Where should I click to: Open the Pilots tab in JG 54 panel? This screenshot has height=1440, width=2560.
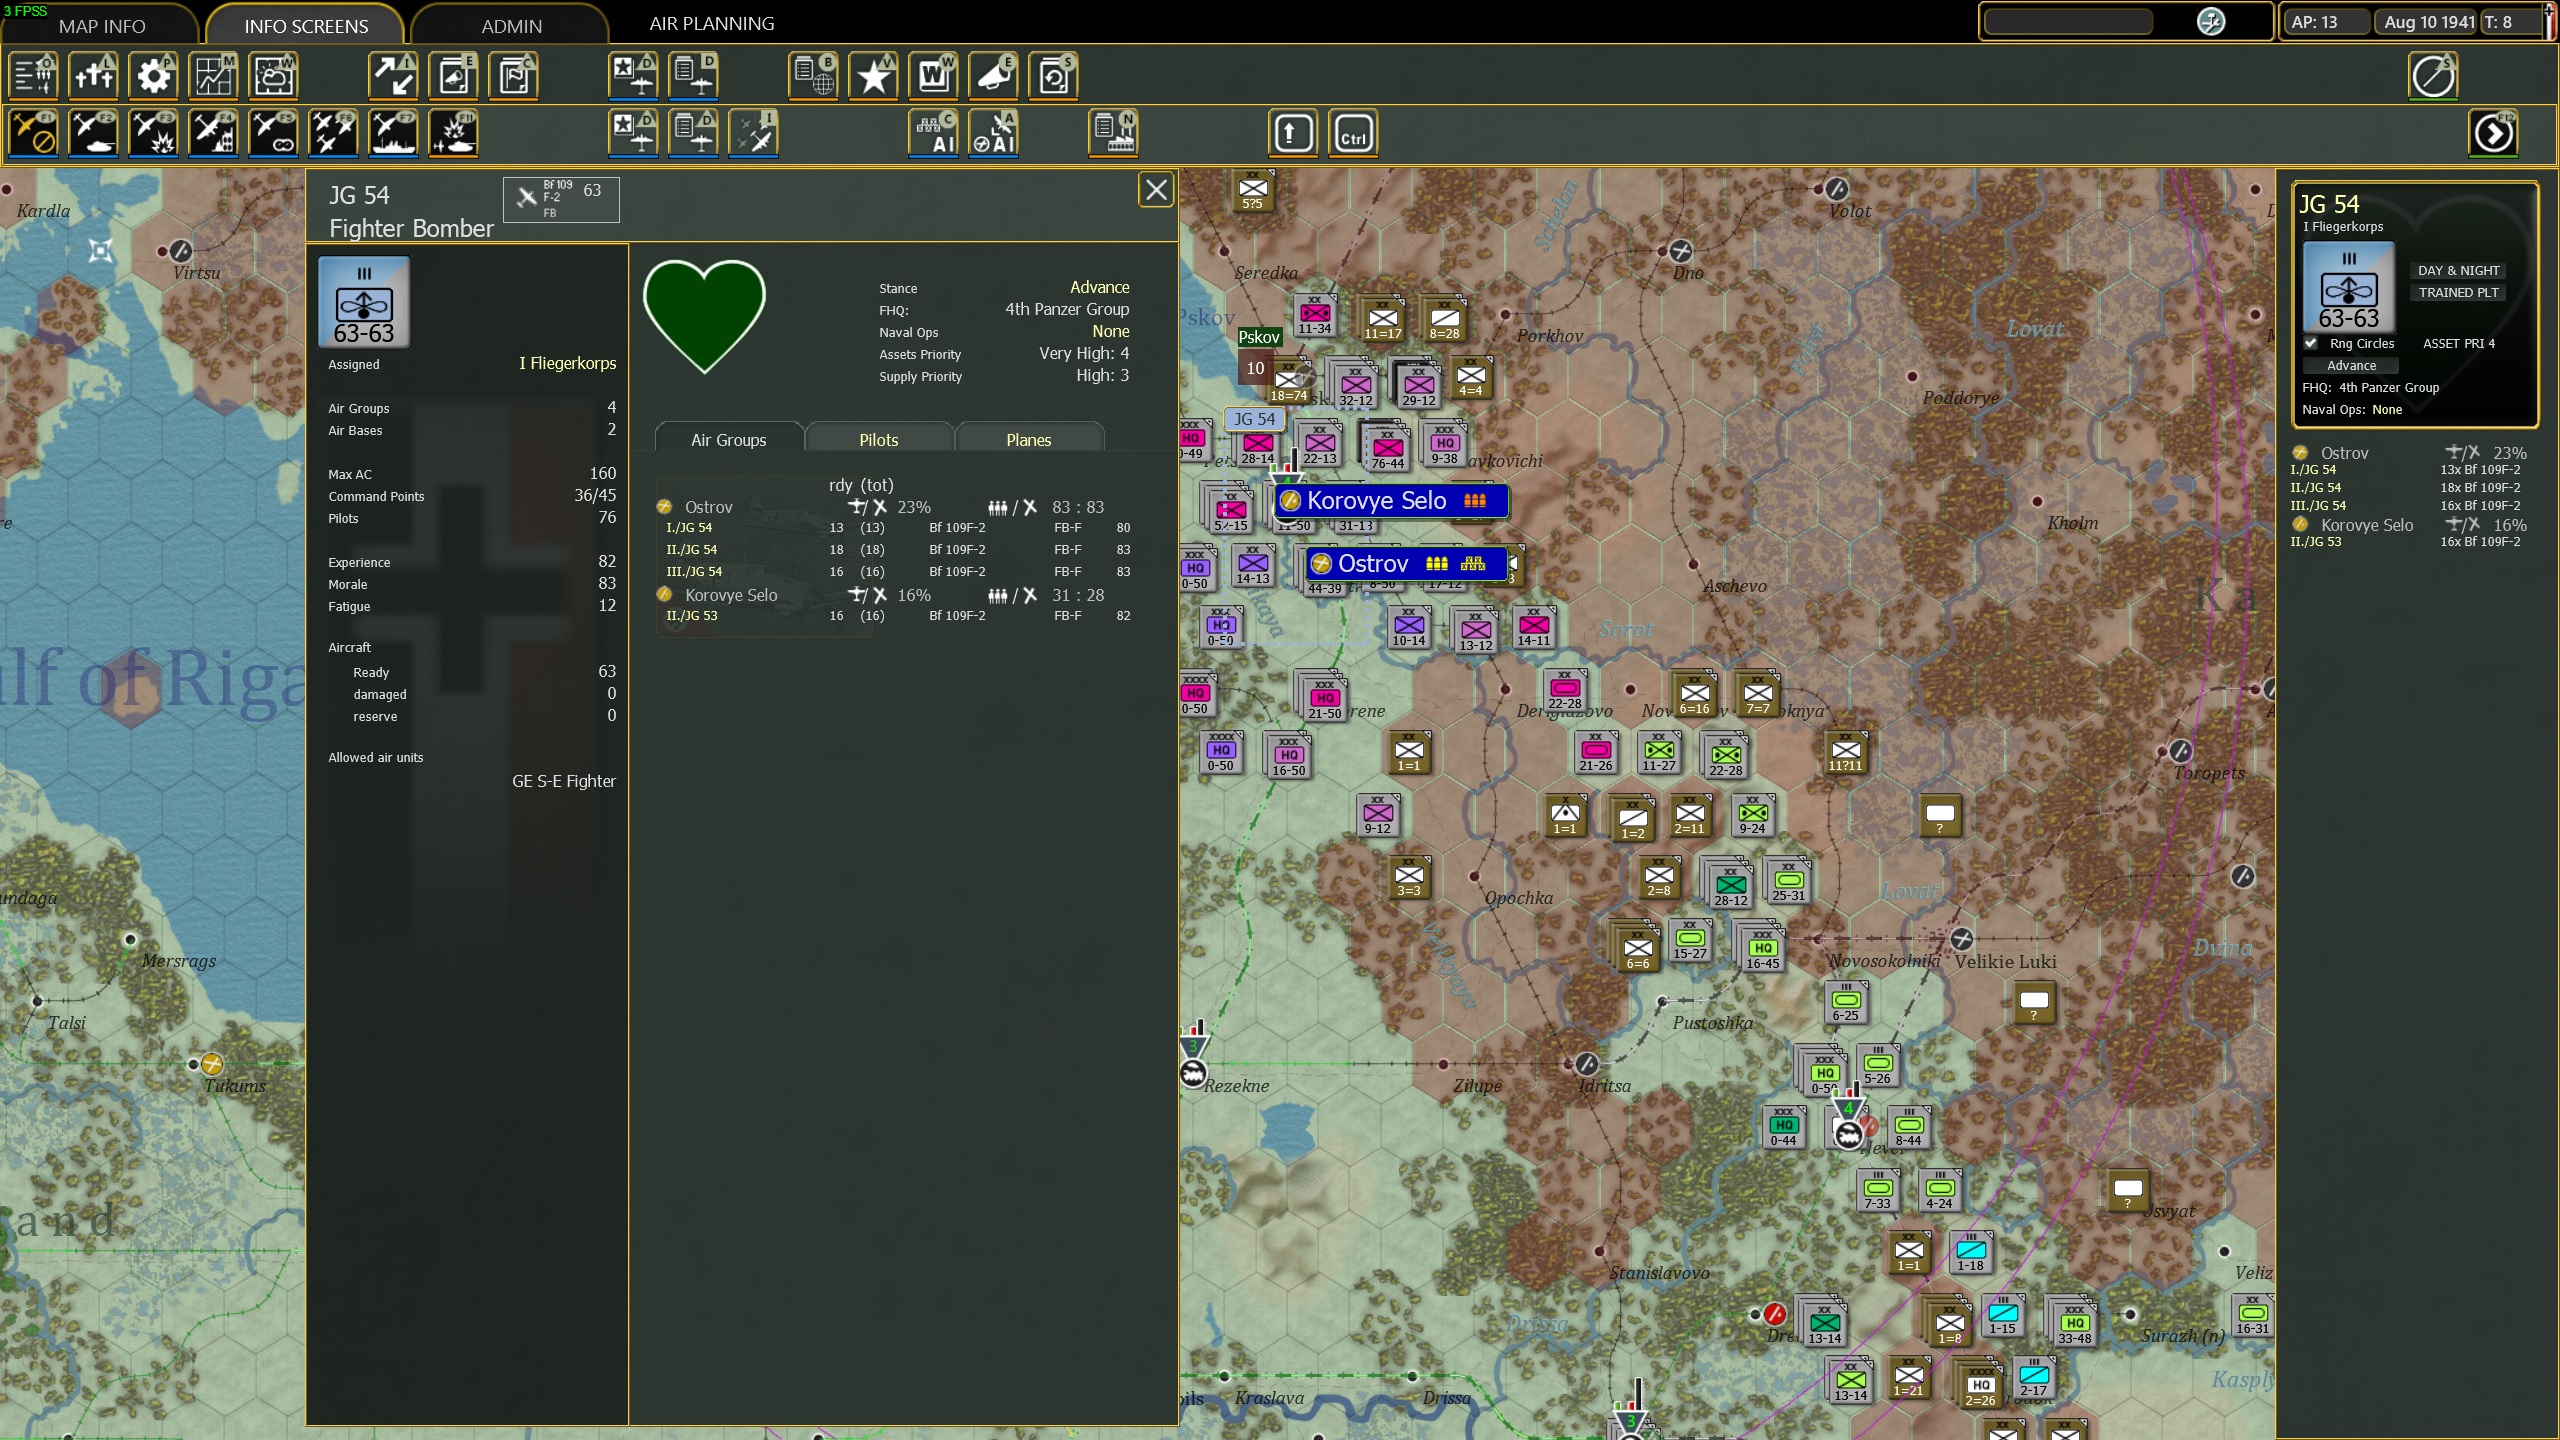click(x=879, y=440)
